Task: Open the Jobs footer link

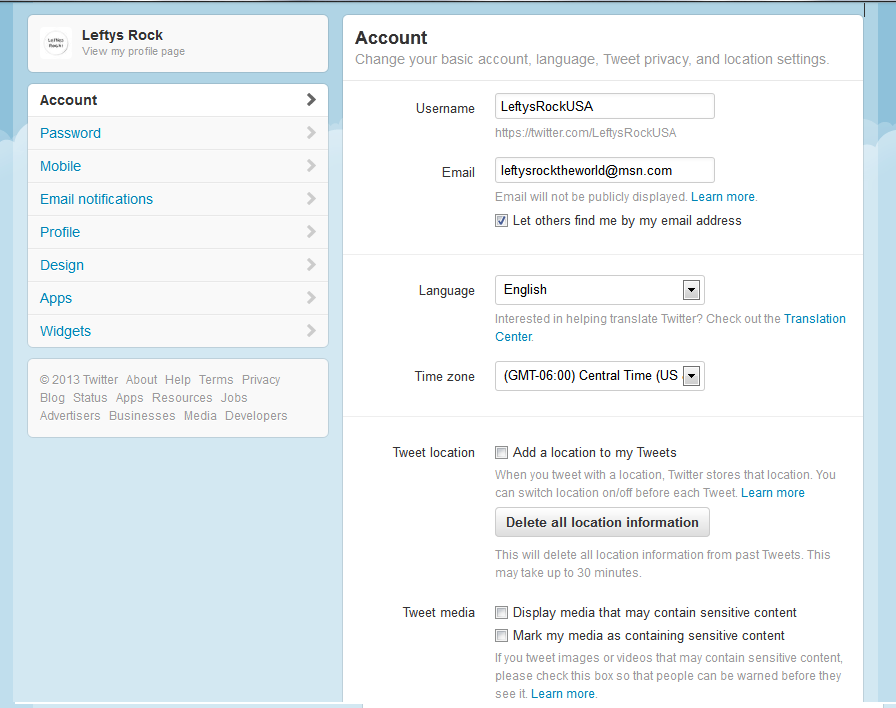Action: (234, 398)
